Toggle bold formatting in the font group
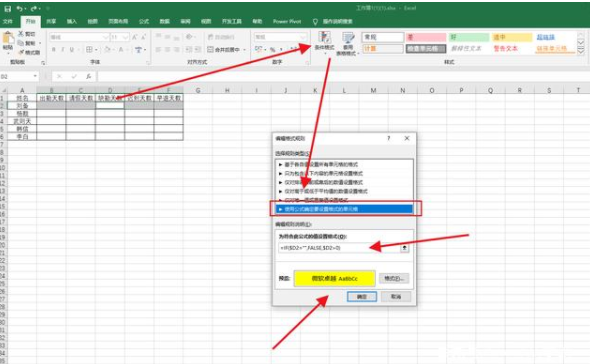 tap(54, 49)
